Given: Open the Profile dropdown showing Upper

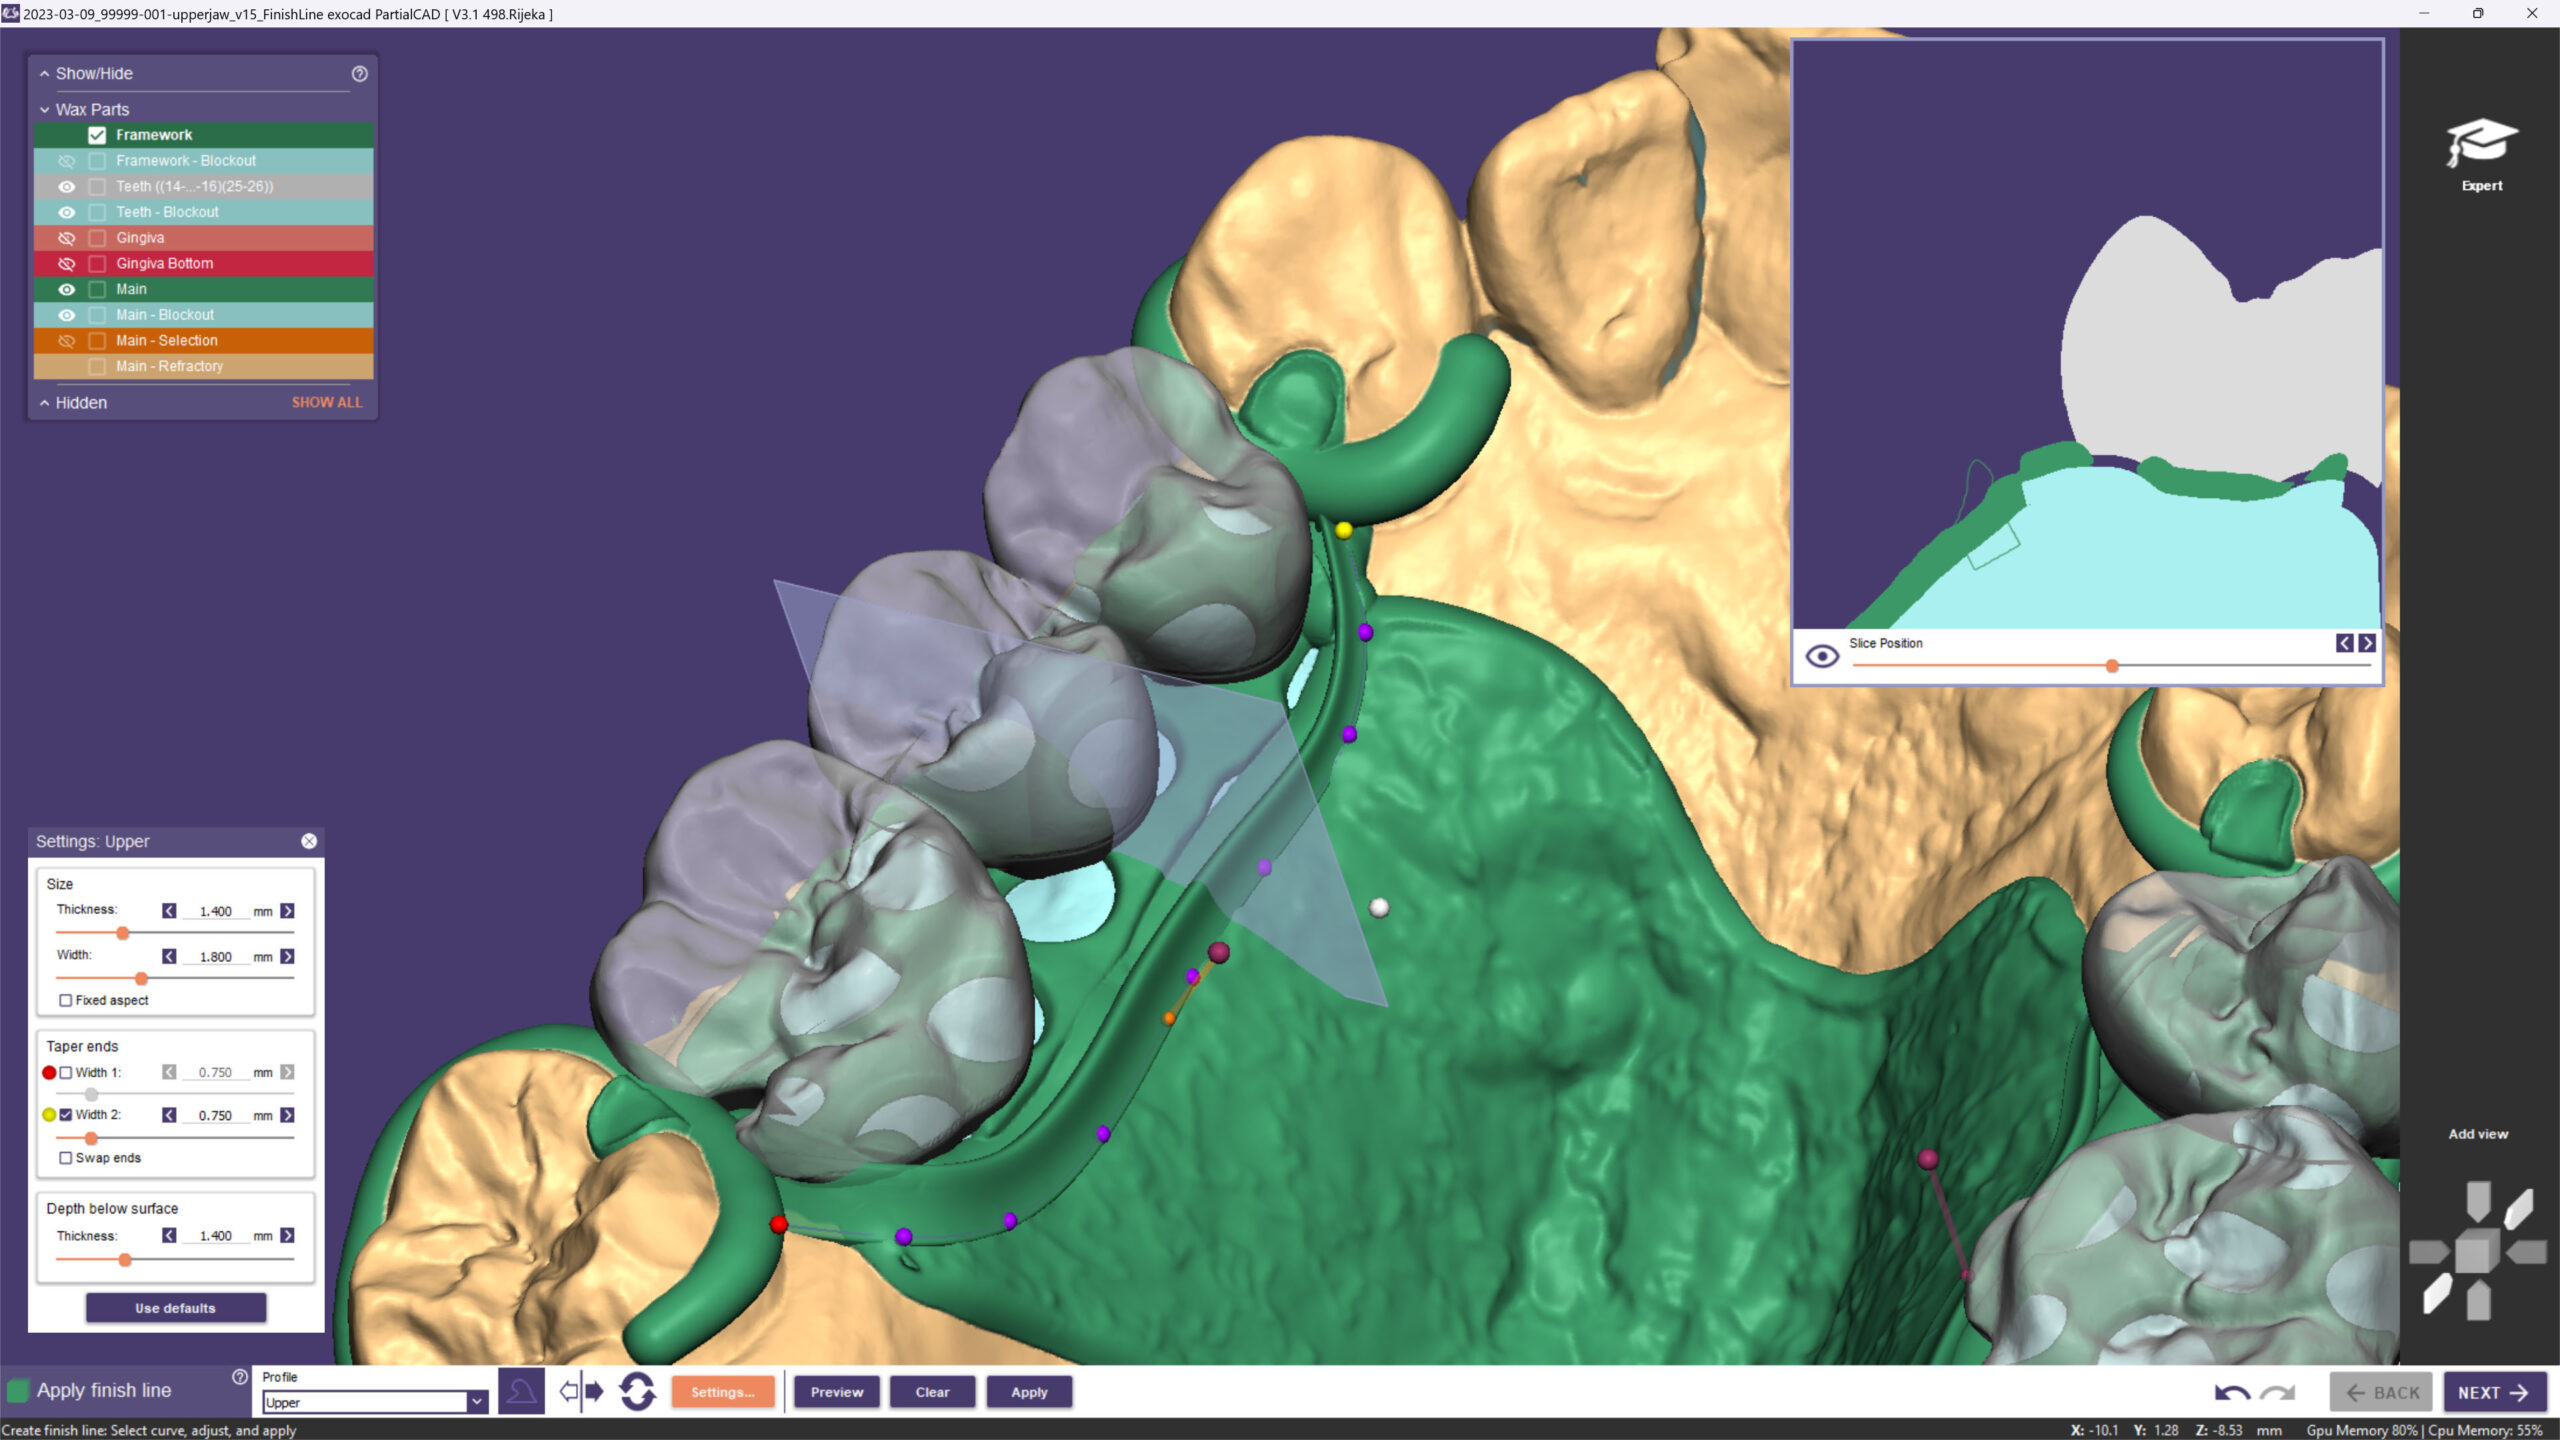Looking at the screenshot, I should tap(476, 1402).
